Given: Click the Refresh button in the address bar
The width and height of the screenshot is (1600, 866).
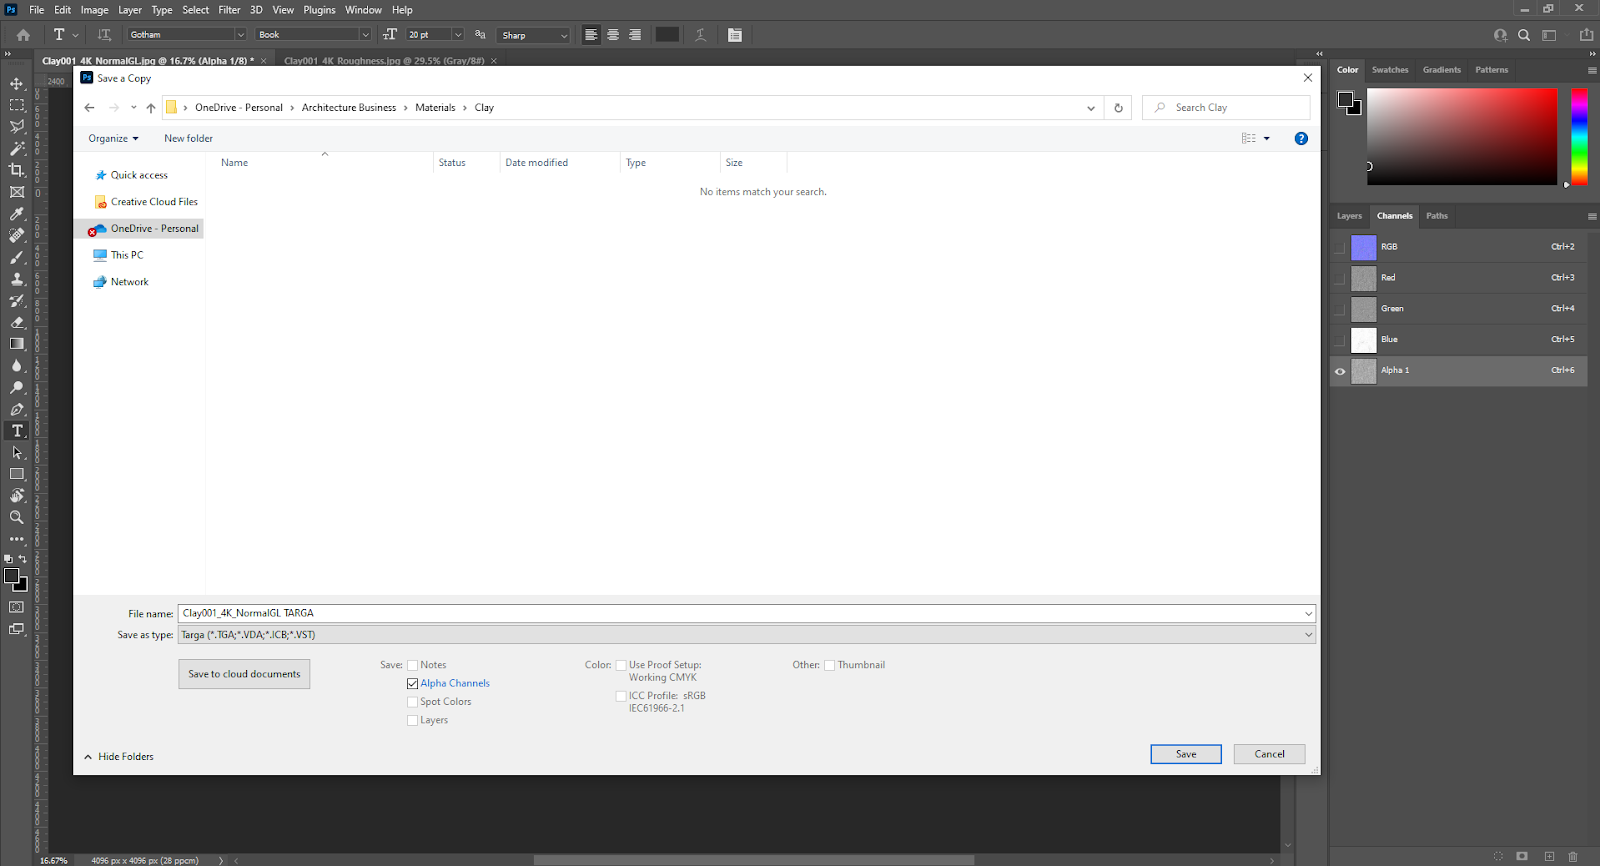Looking at the screenshot, I should point(1118,108).
